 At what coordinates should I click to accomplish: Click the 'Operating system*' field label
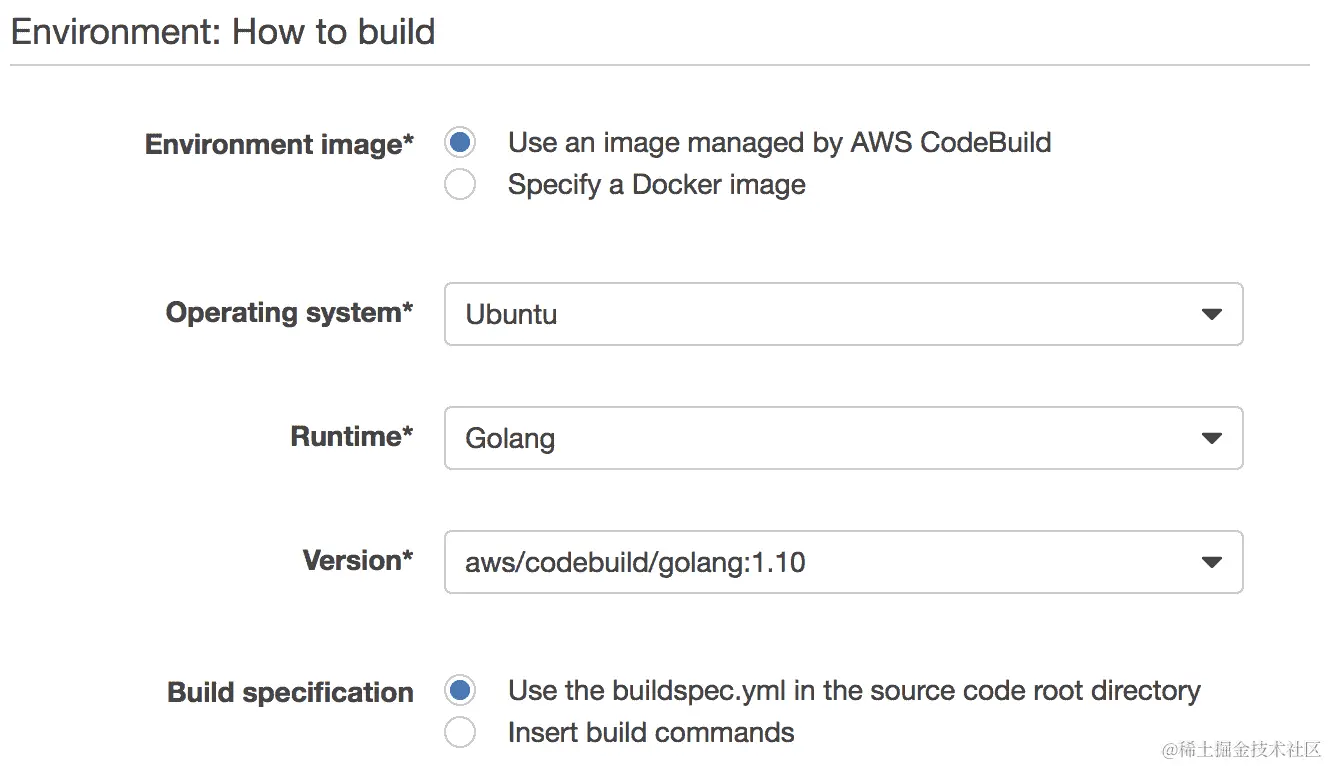click(x=289, y=313)
